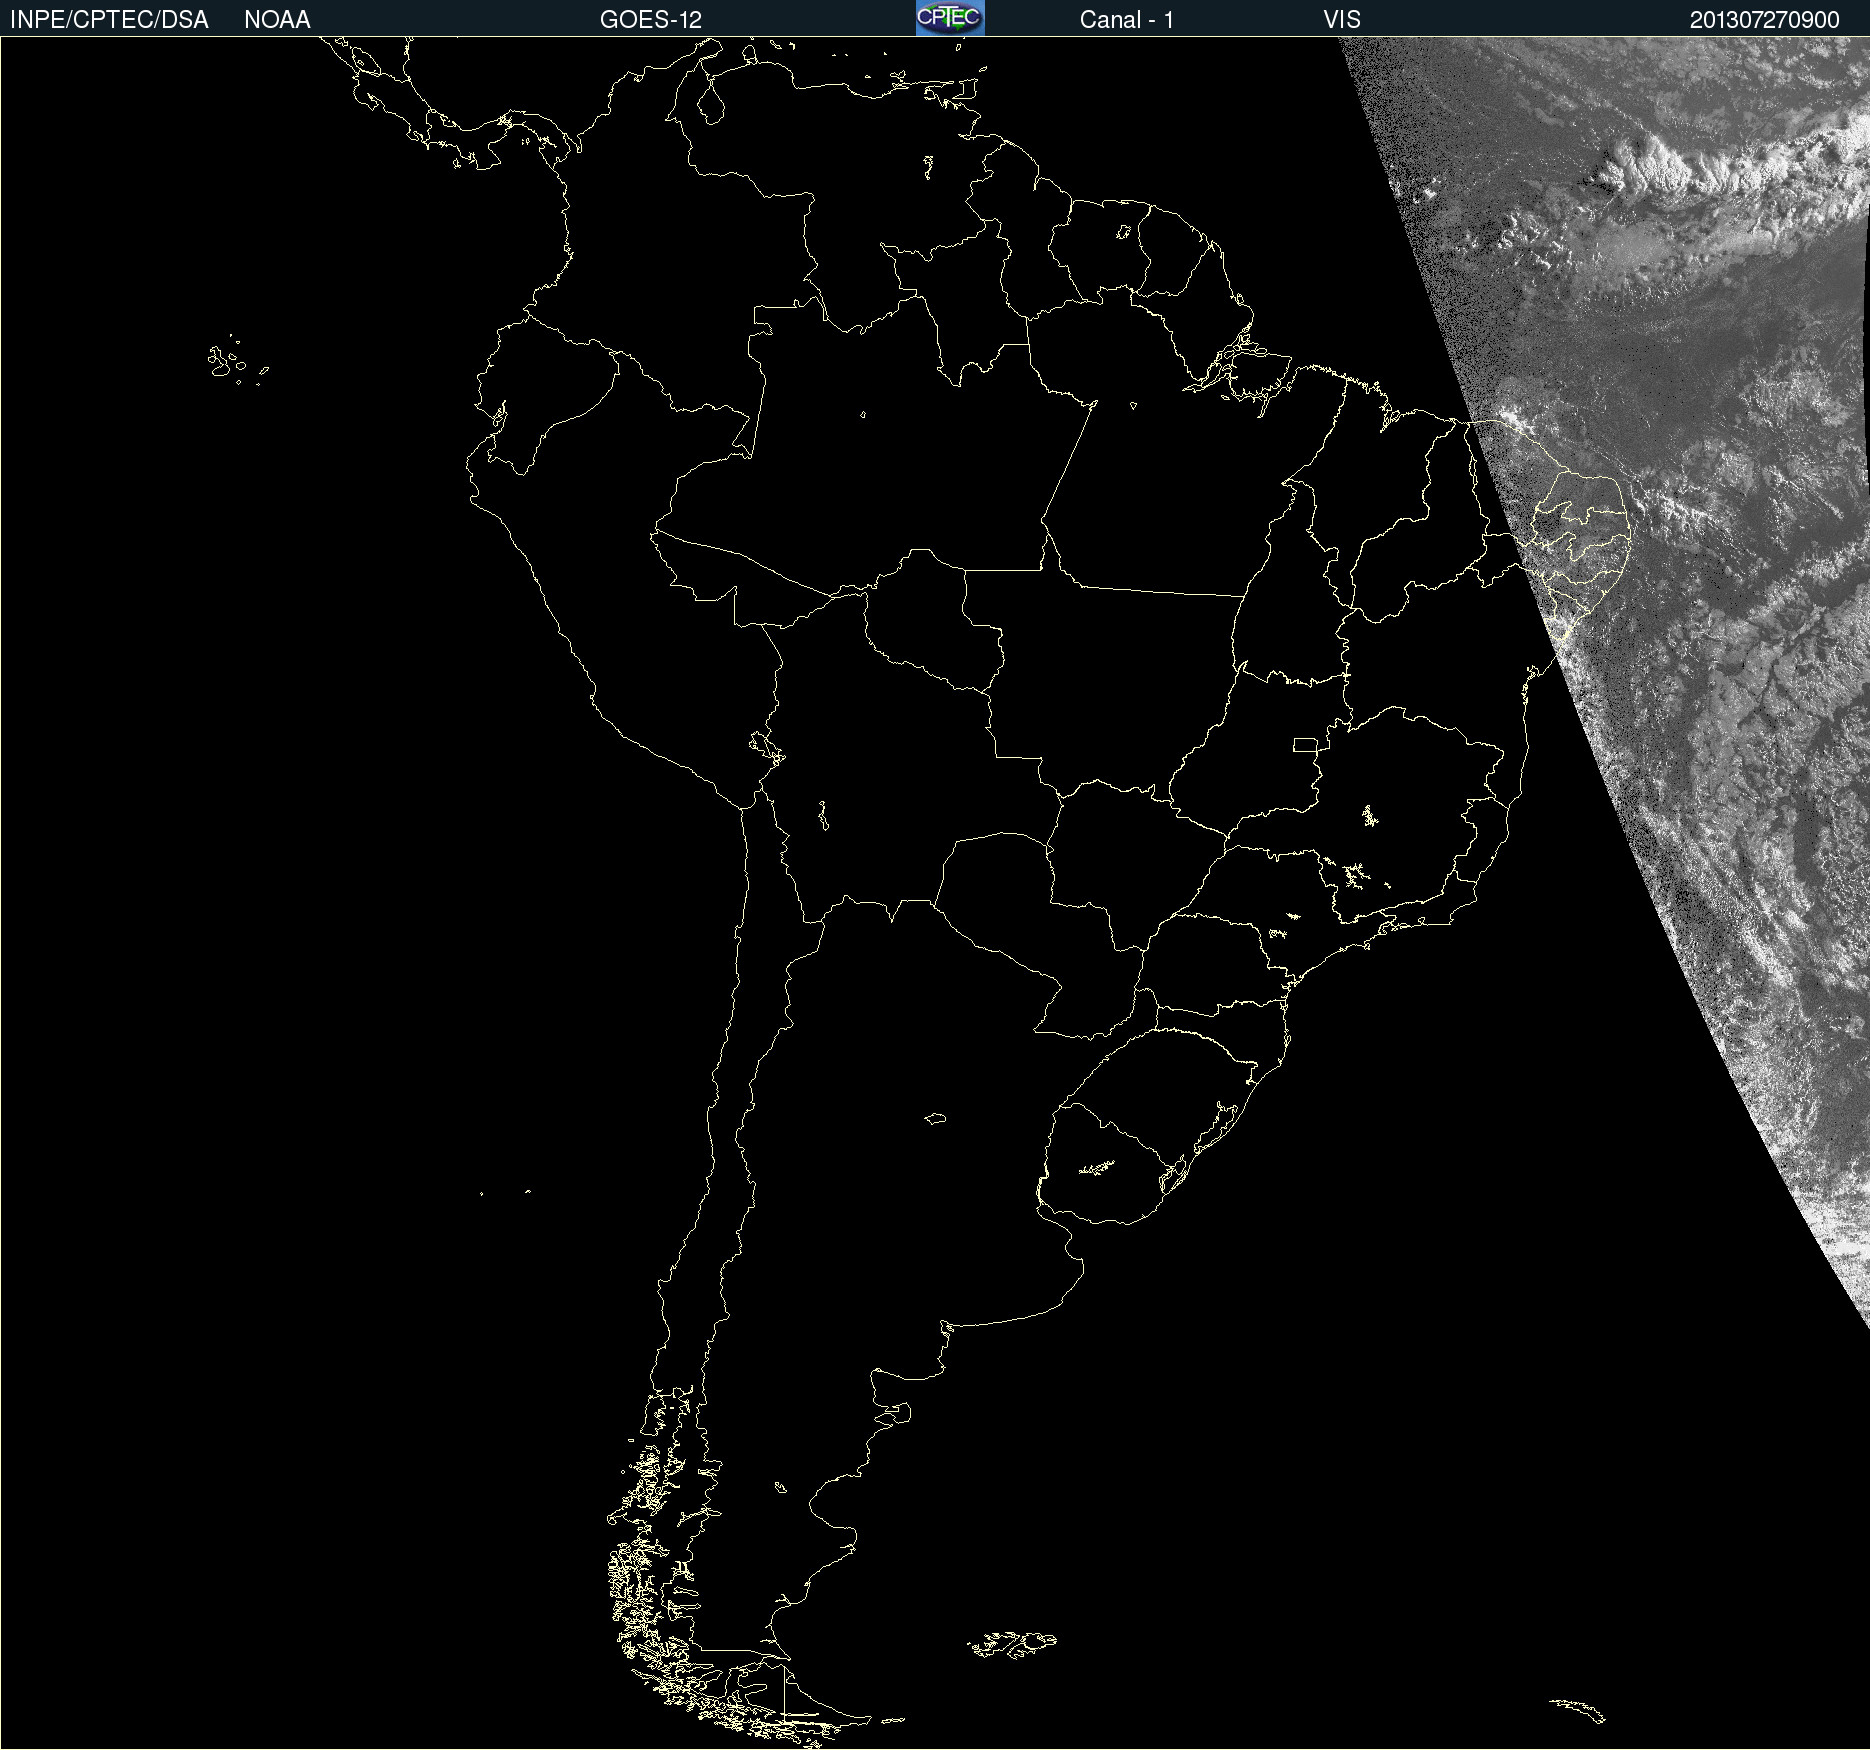This screenshot has height=1750, width=1870.
Task: Click the INPE/CPTEC/DSA header label
Action: [109, 20]
